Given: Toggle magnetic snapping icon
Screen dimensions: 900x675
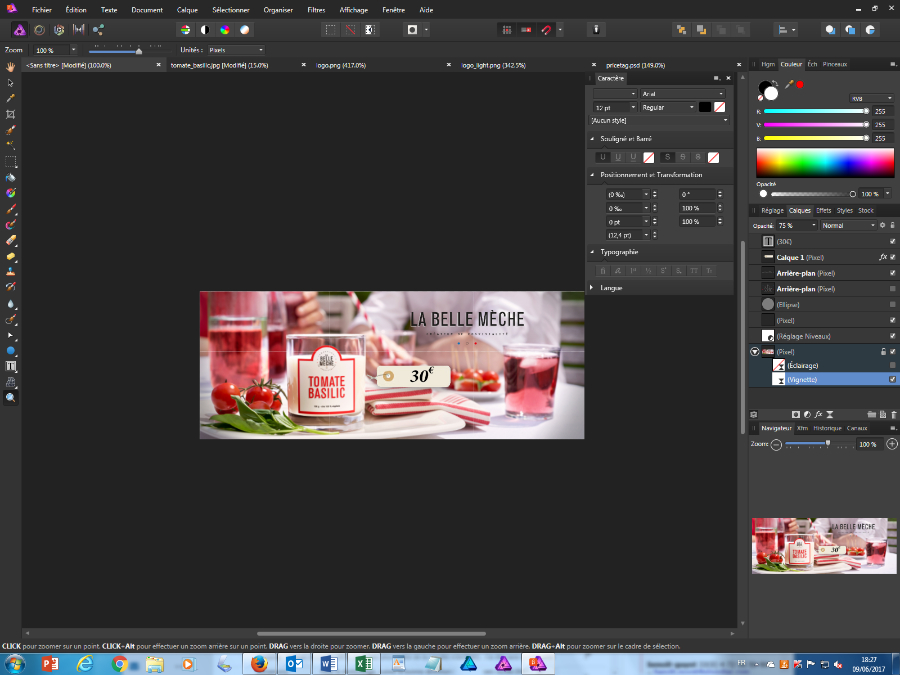Looking at the screenshot, I should [x=546, y=30].
